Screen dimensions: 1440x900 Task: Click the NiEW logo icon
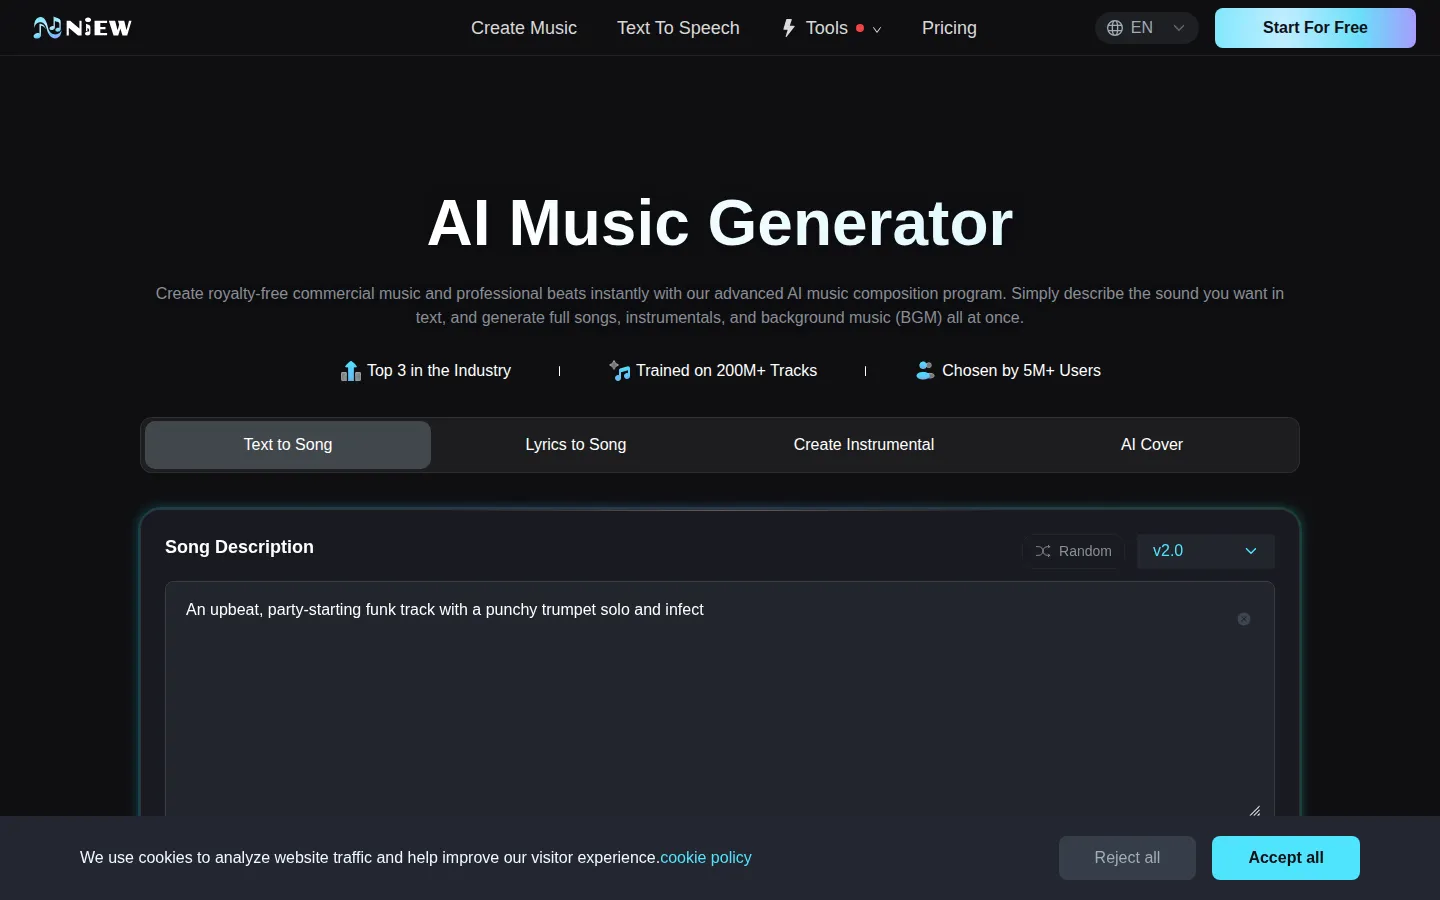(82, 28)
